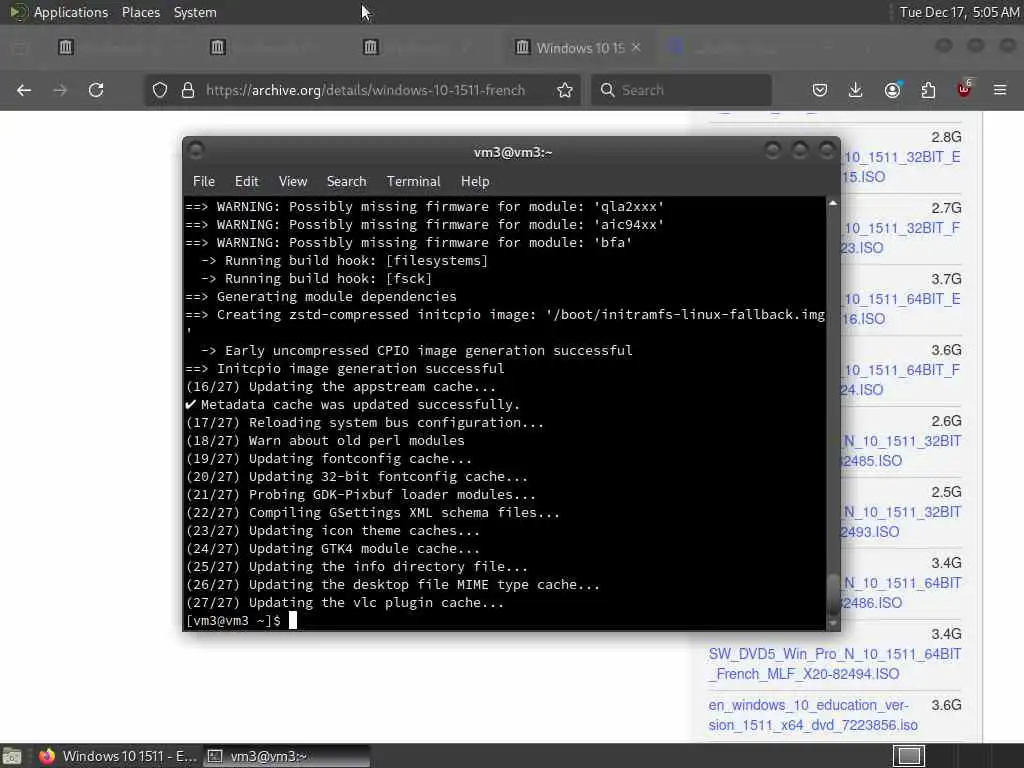Open the terminal View menu
This screenshot has height=768, width=1024.
(293, 182)
